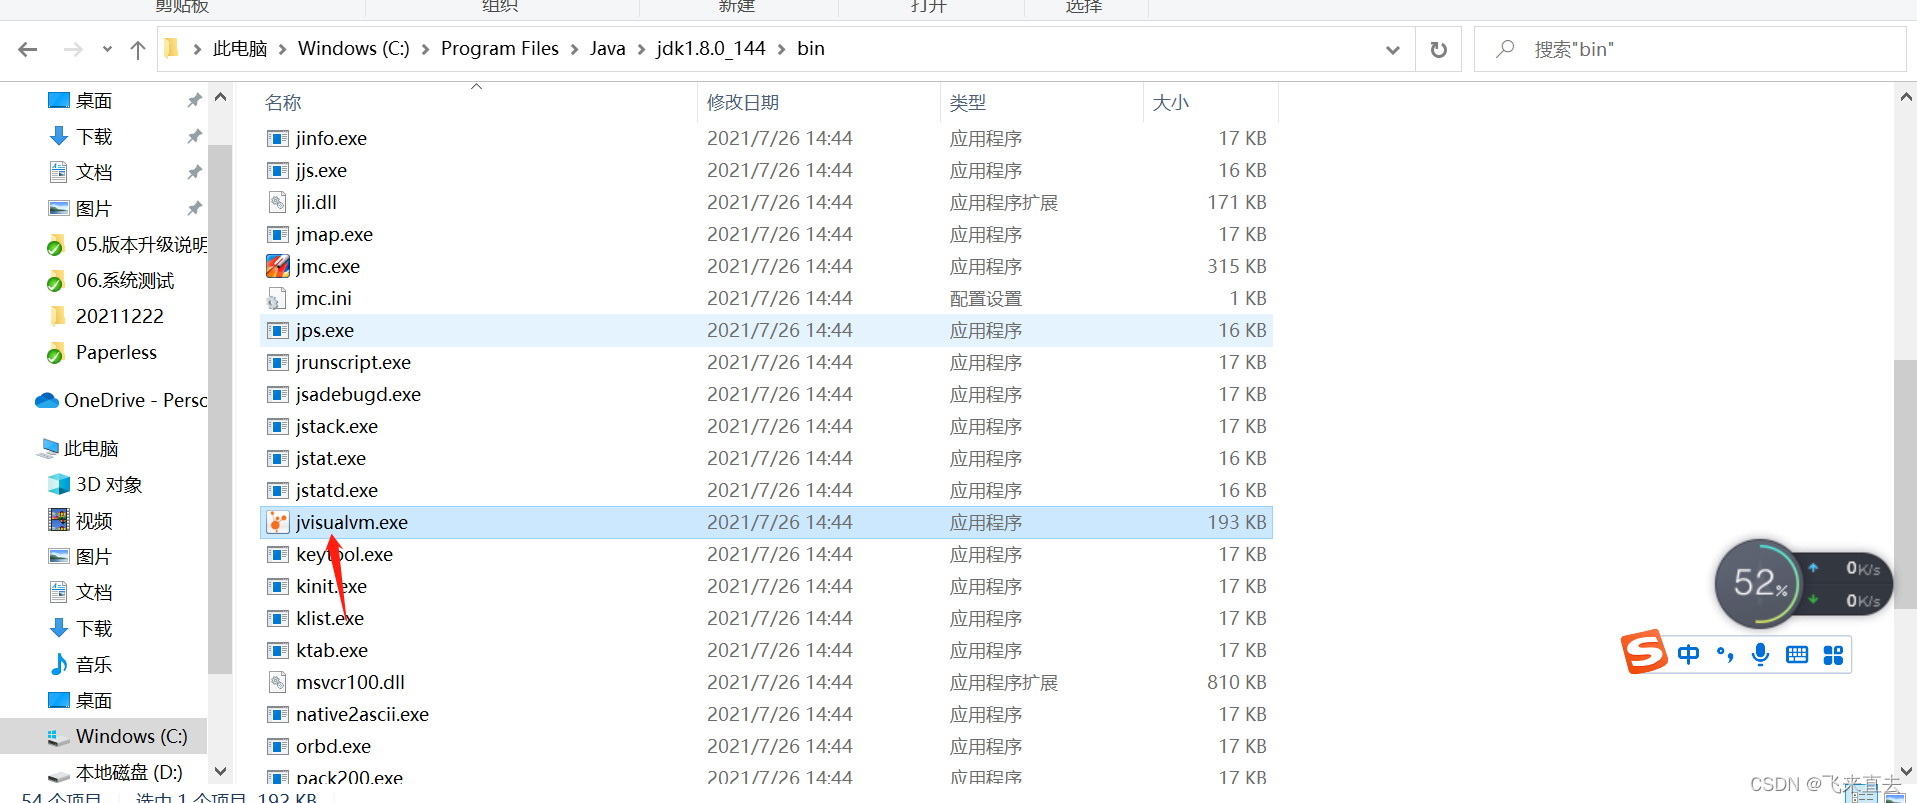Image resolution: width=1917 pixels, height=803 pixels.
Task: Open OneDrive - Personal in sidebar
Action: click(x=135, y=400)
